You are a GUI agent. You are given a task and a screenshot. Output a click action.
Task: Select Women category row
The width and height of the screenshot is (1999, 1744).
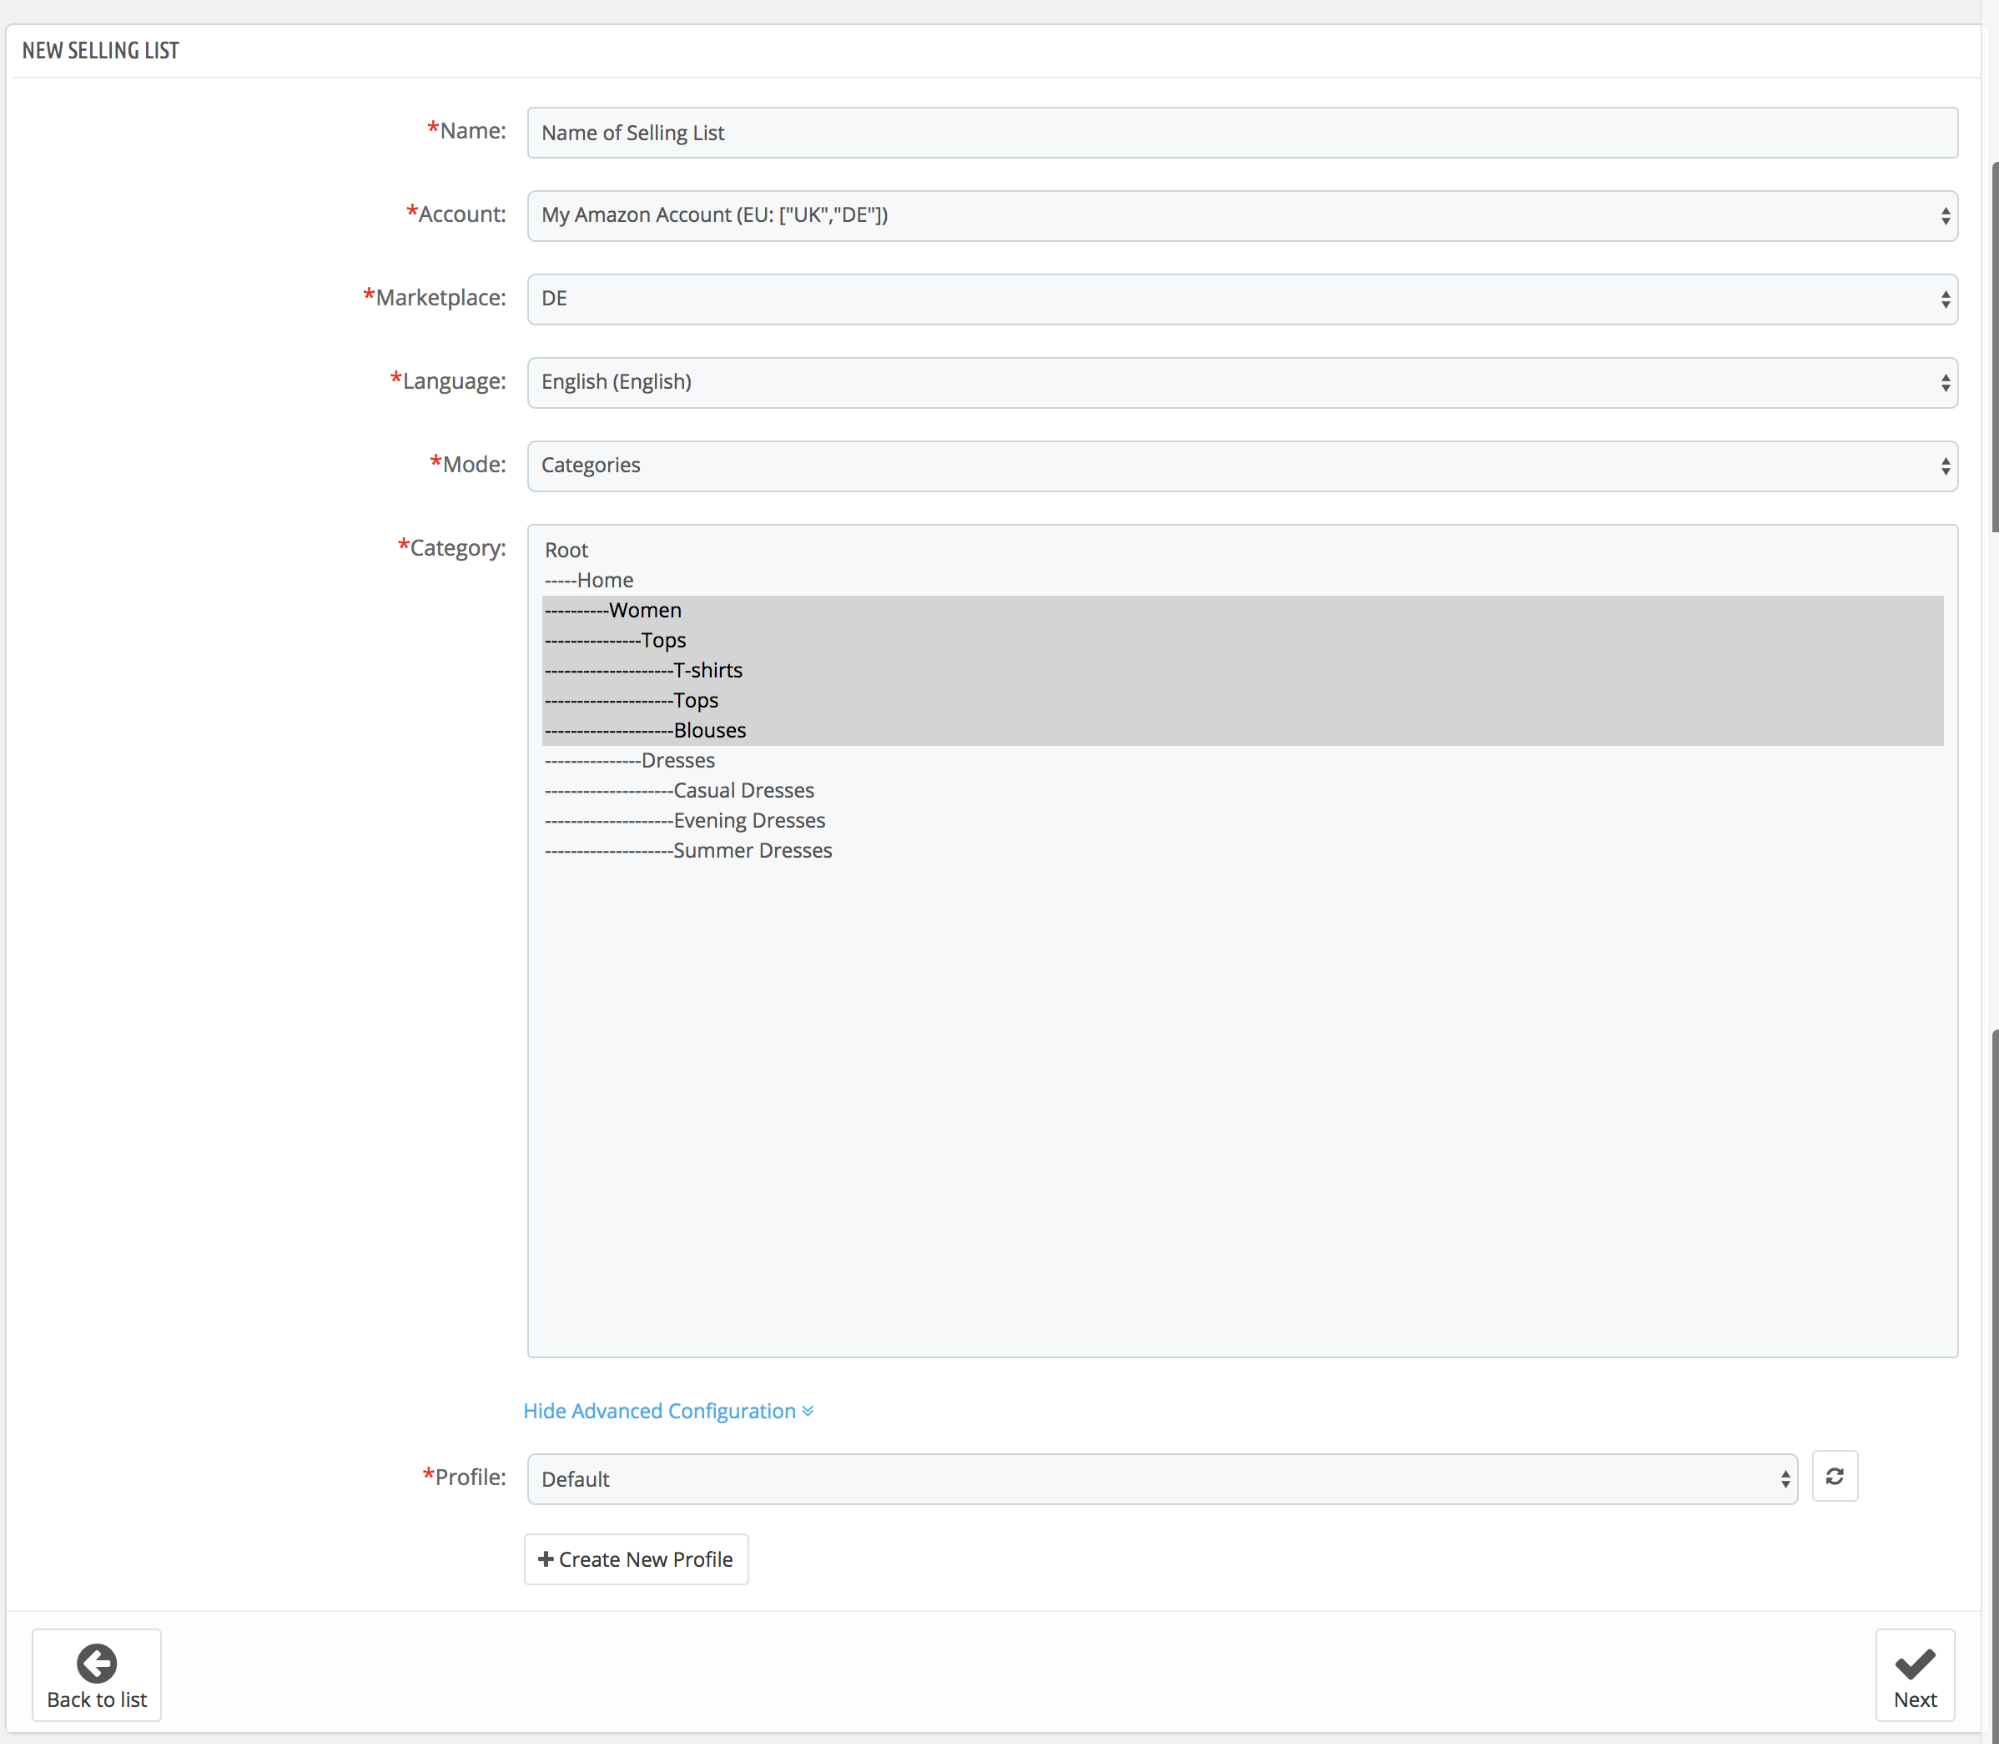coord(1242,610)
